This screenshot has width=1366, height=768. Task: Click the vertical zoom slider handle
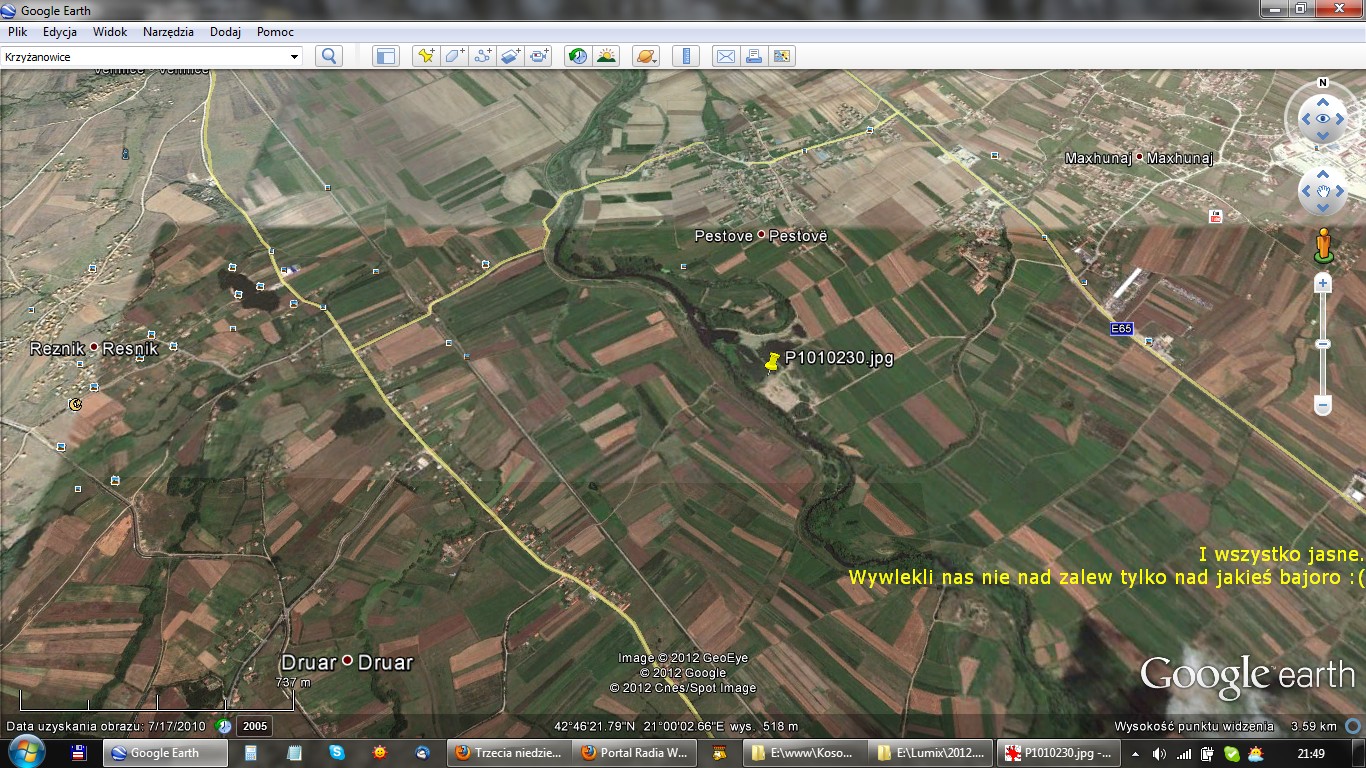coord(1323,344)
